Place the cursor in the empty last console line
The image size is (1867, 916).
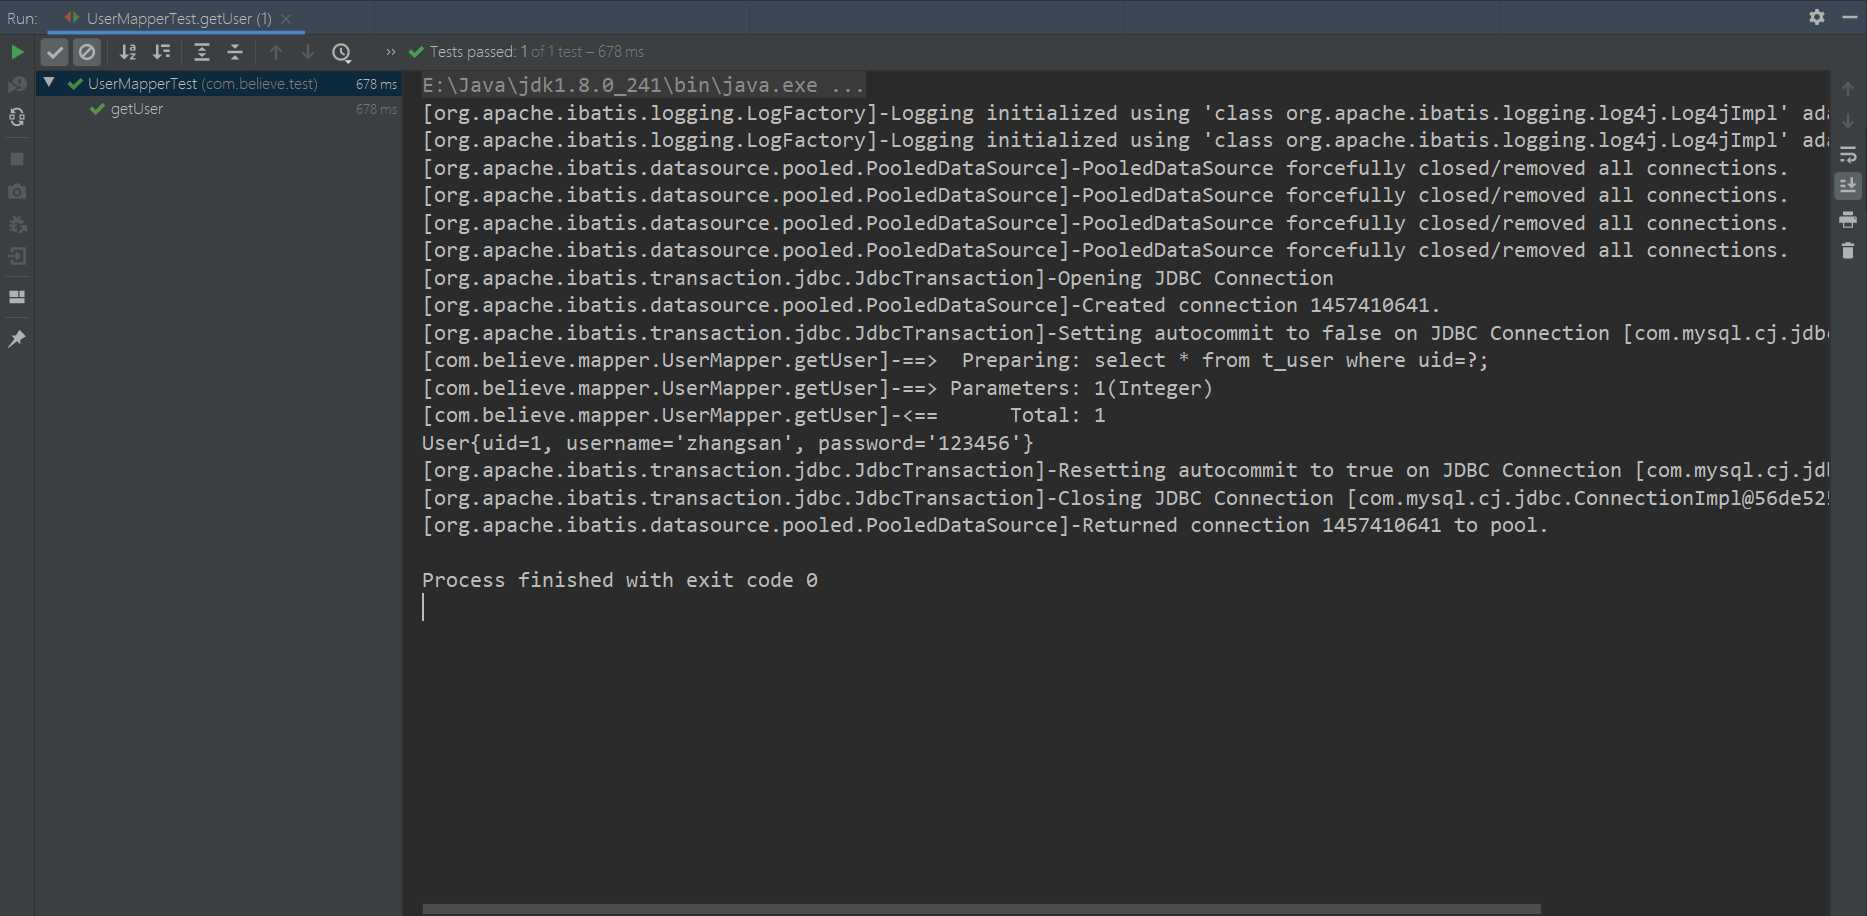click(1125, 607)
